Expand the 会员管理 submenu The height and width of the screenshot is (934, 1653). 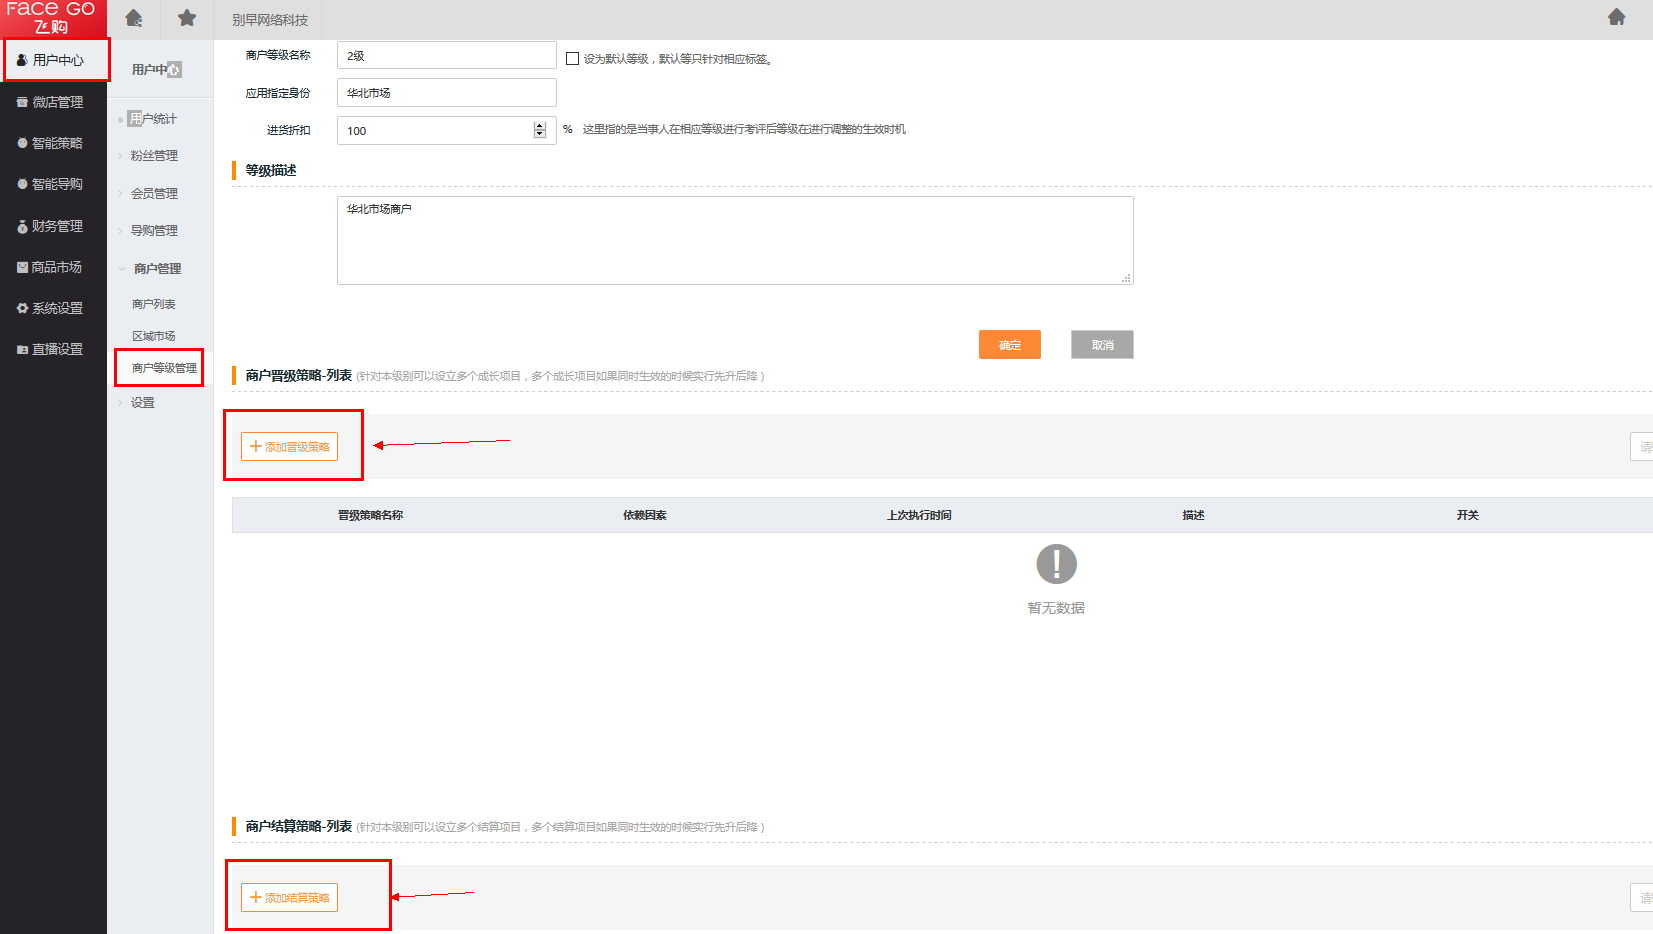pyautogui.click(x=154, y=194)
